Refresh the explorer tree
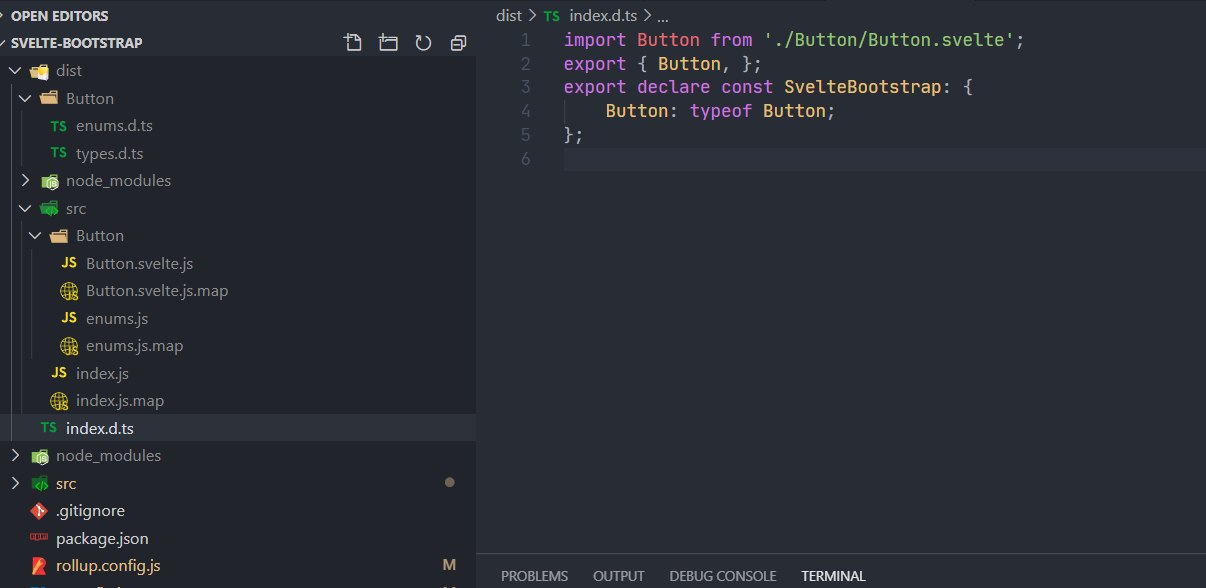This screenshot has width=1206, height=588. (423, 43)
